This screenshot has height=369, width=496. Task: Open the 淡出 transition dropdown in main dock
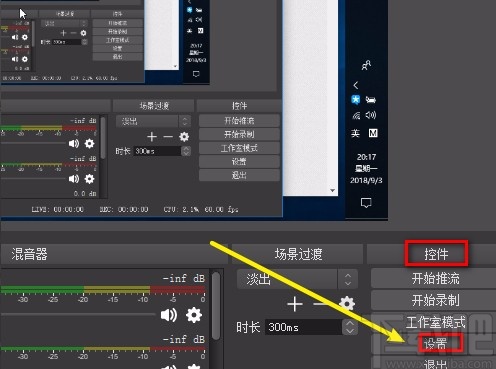click(297, 279)
